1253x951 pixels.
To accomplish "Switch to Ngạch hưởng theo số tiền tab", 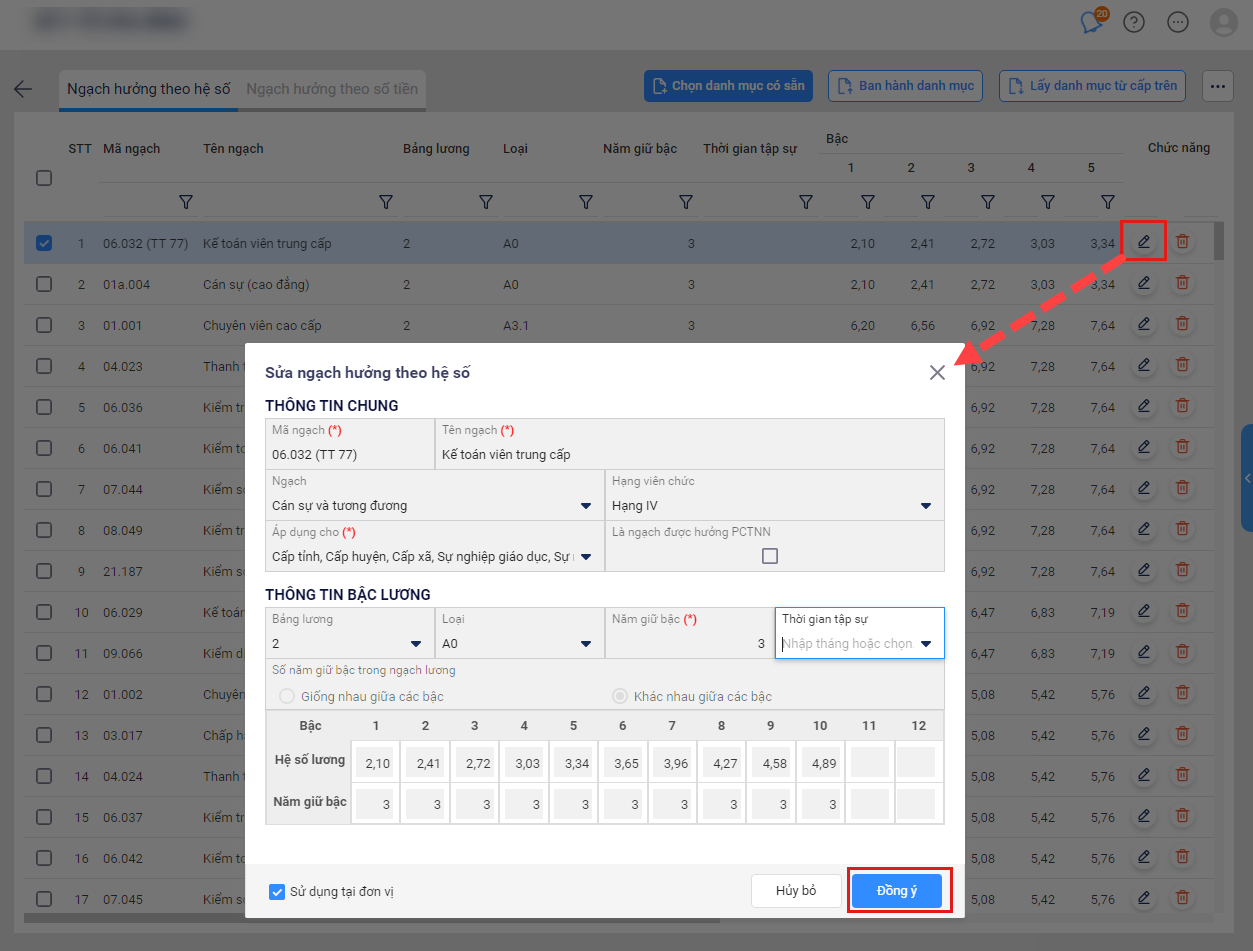I will click(x=332, y=89).
